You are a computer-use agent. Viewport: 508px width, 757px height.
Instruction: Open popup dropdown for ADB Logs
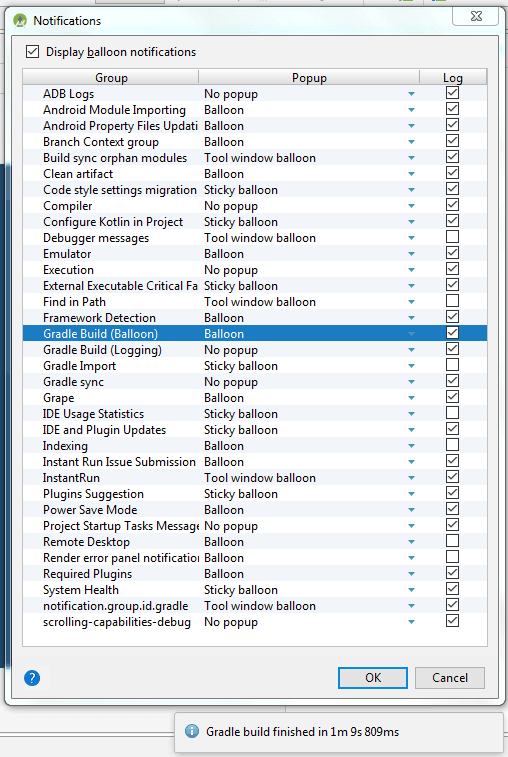coord(411,94)
